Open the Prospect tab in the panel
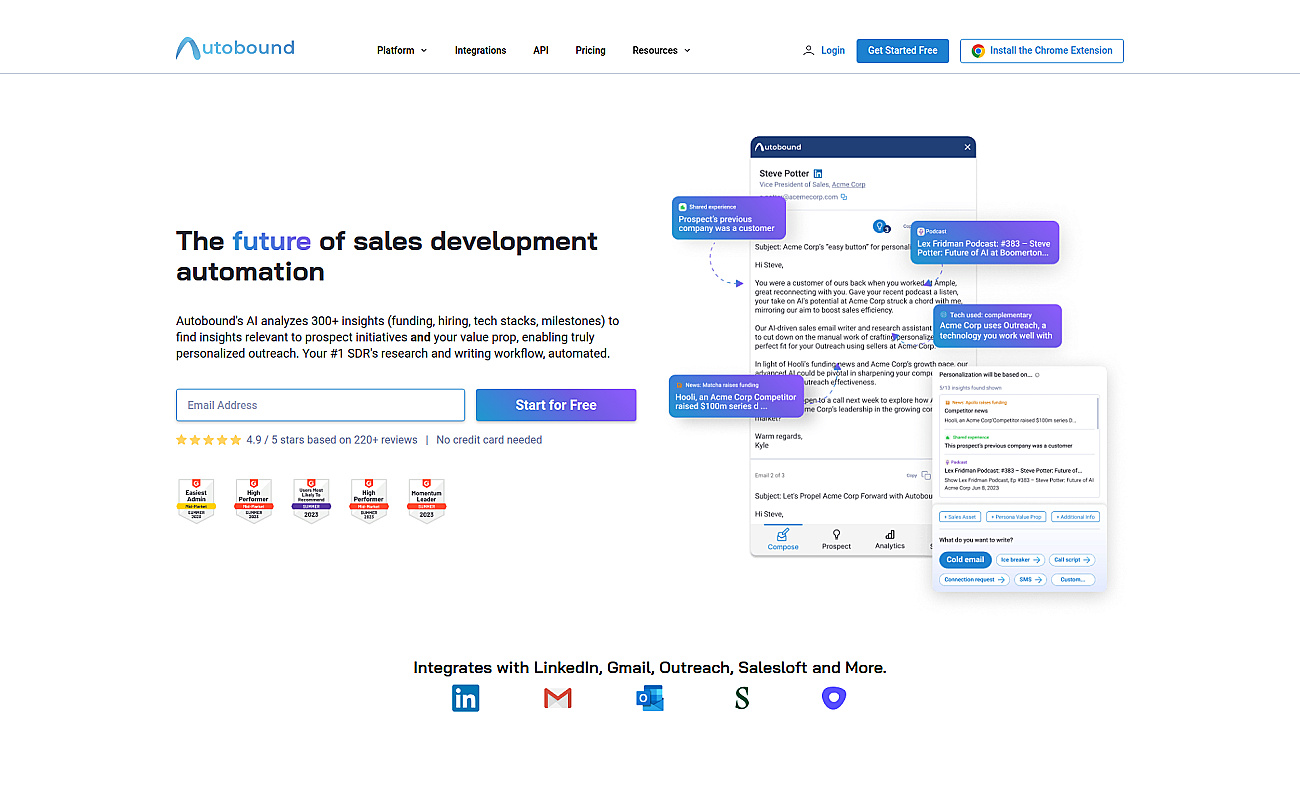The height and width of the screenshot is (788, 1300). [x=836, y=539]
